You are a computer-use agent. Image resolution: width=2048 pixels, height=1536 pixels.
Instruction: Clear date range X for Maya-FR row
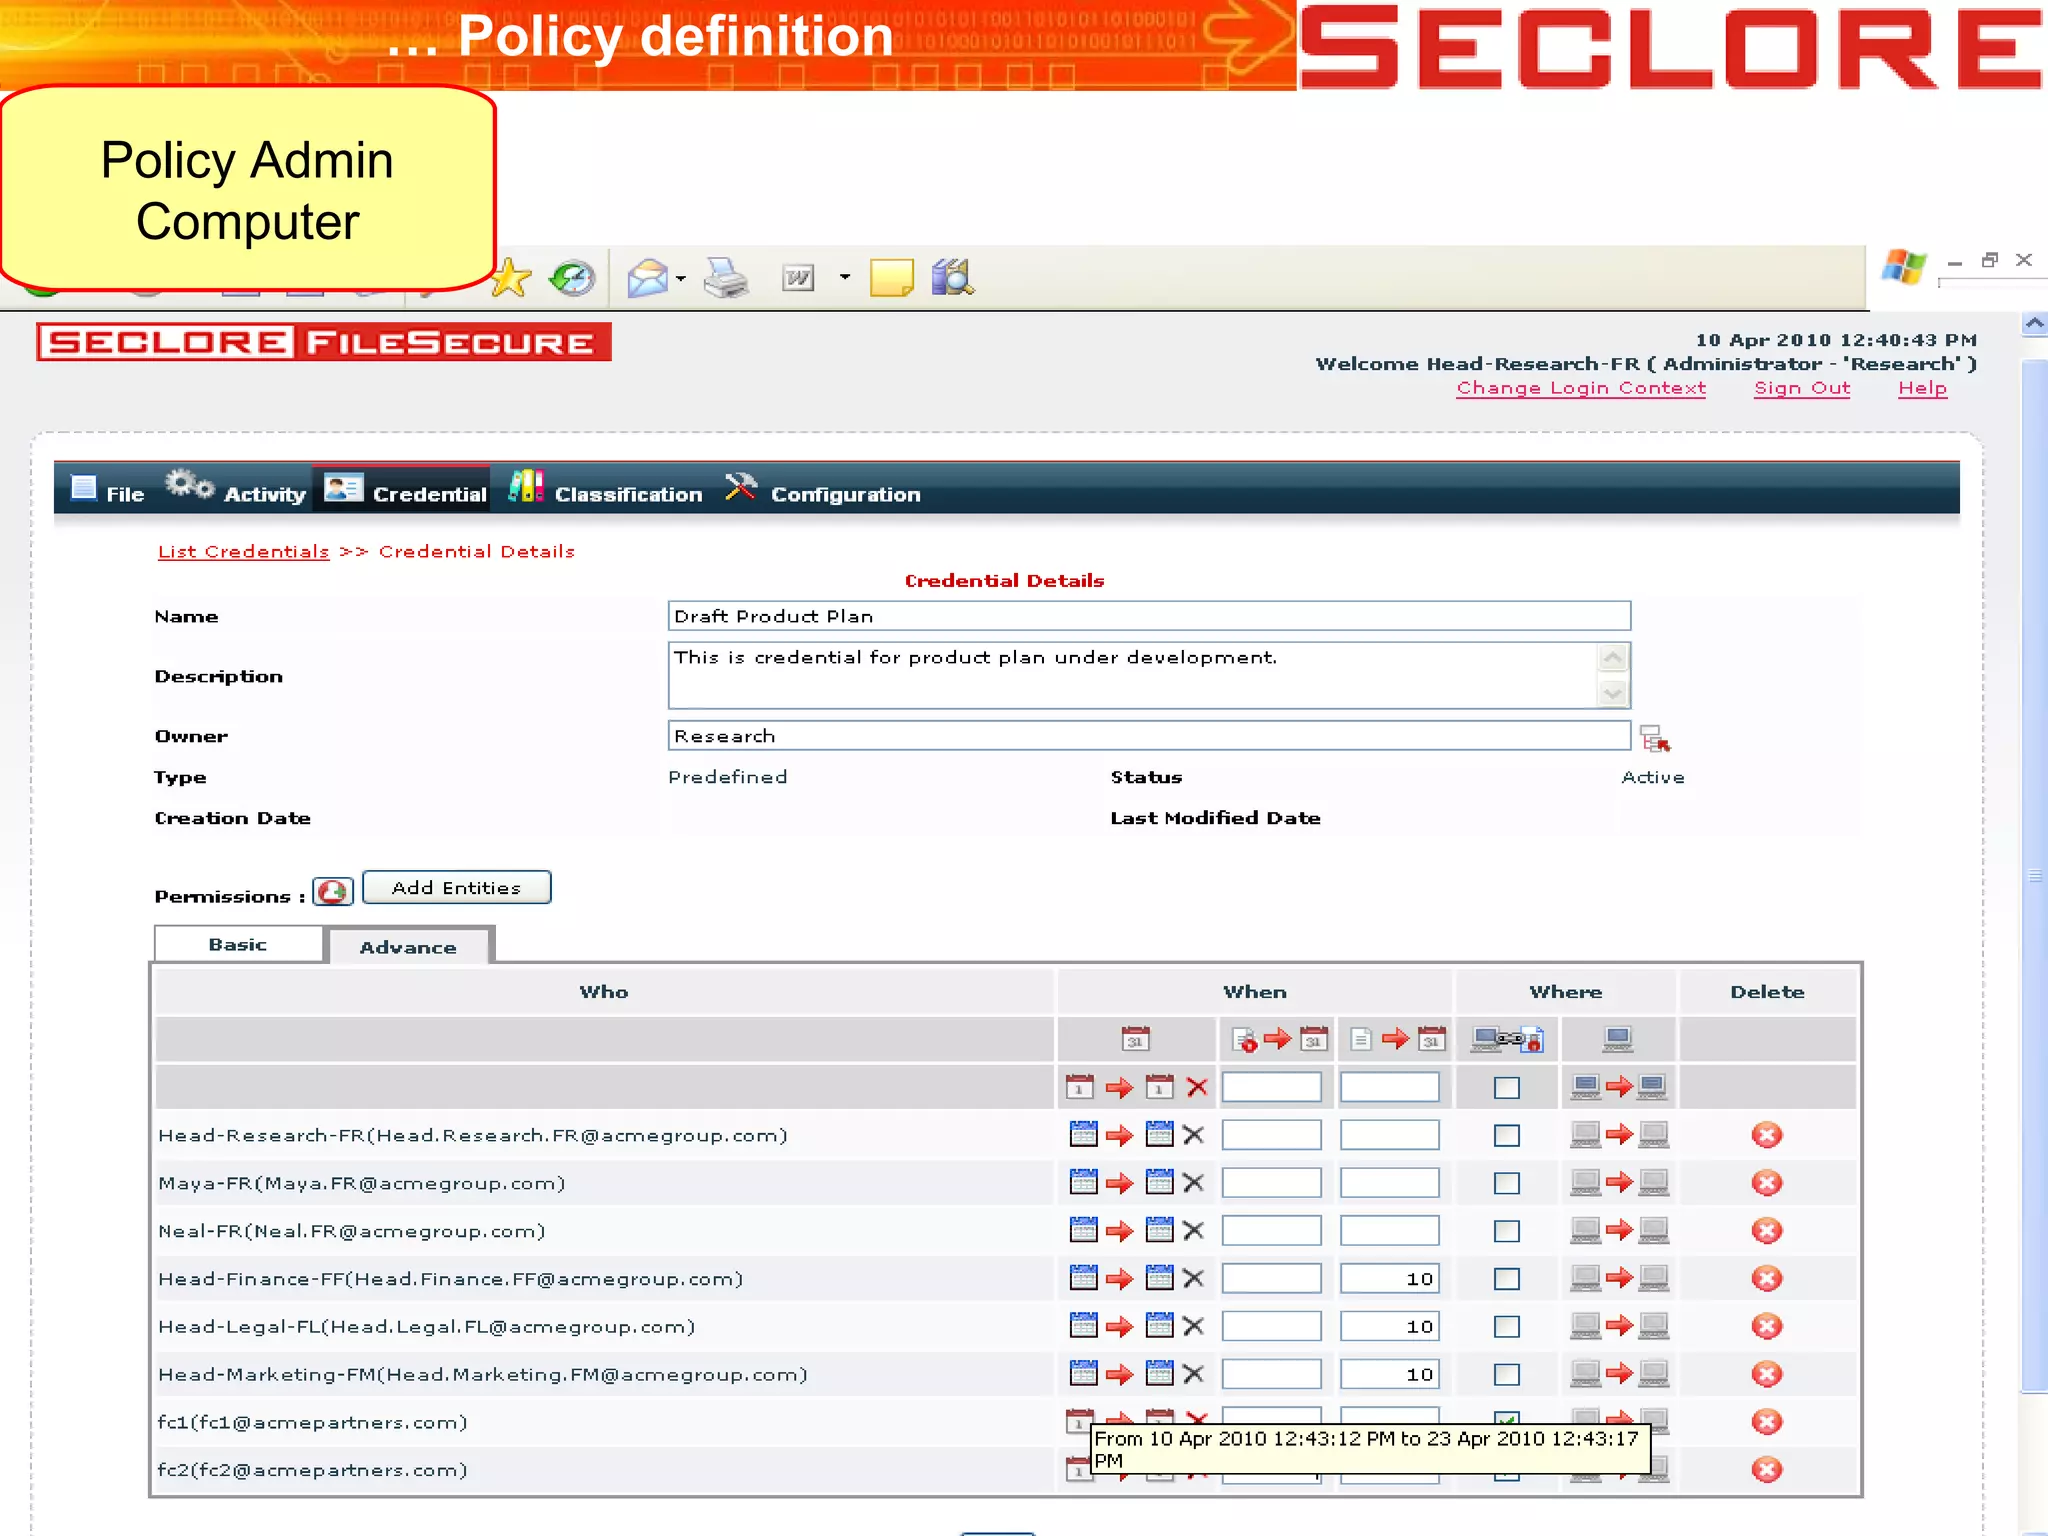(x=1193, y=1183)
